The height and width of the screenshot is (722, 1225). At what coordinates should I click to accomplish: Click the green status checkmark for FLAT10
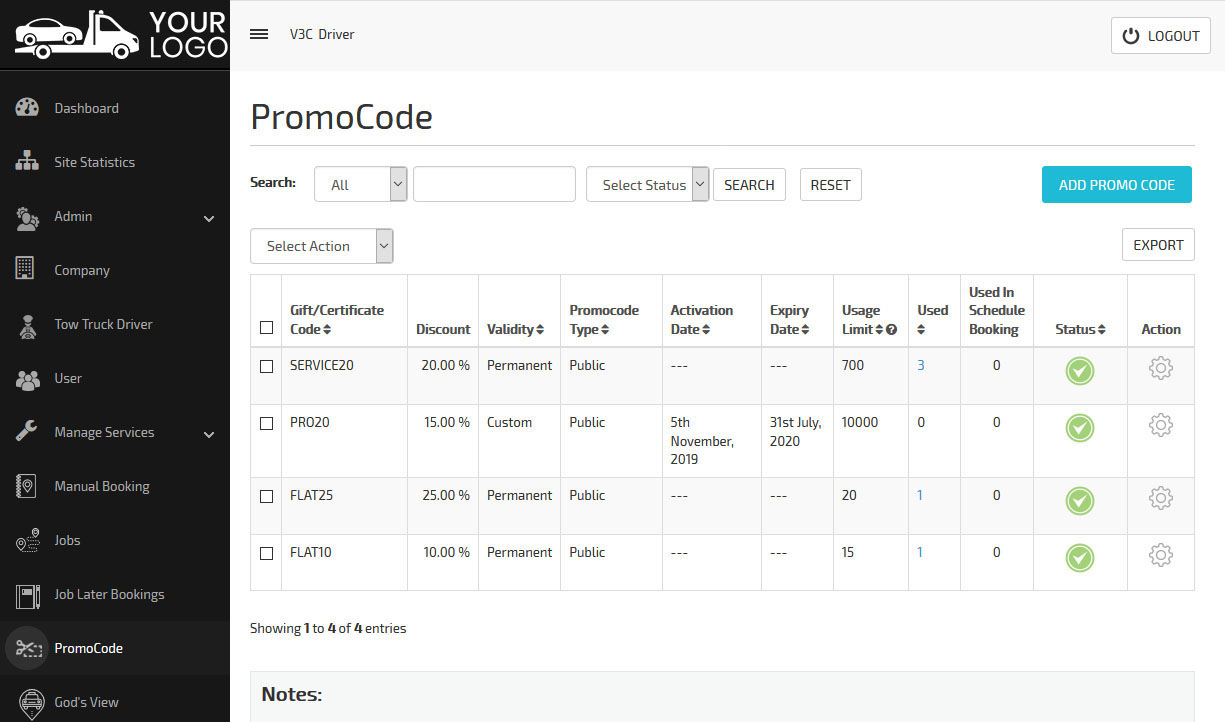[1079, 558]
